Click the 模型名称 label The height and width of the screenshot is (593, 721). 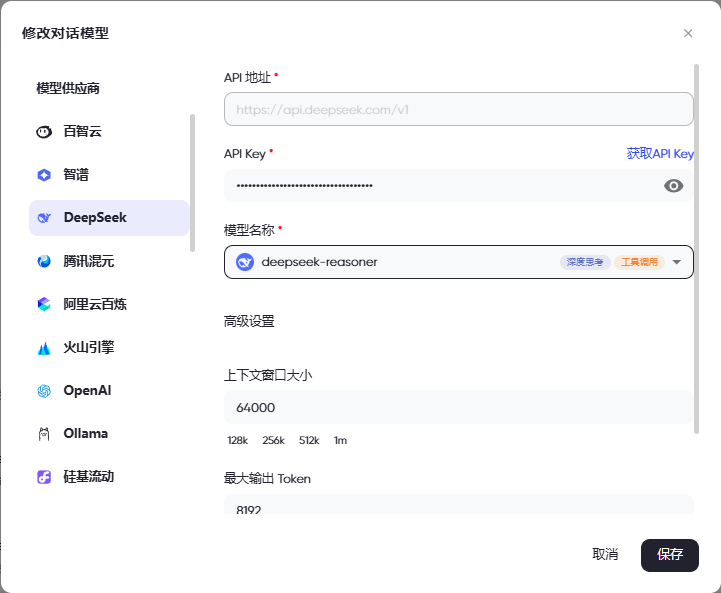click(249, 230)
